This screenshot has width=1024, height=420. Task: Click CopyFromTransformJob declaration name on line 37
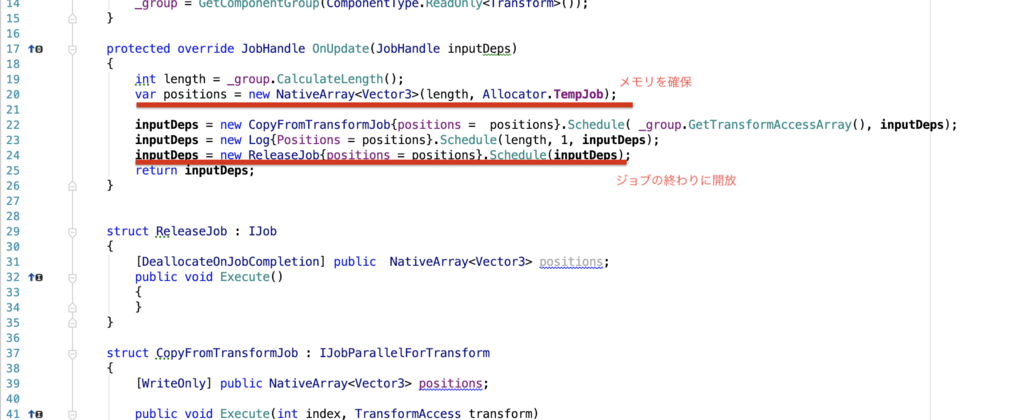coord(227,353)
